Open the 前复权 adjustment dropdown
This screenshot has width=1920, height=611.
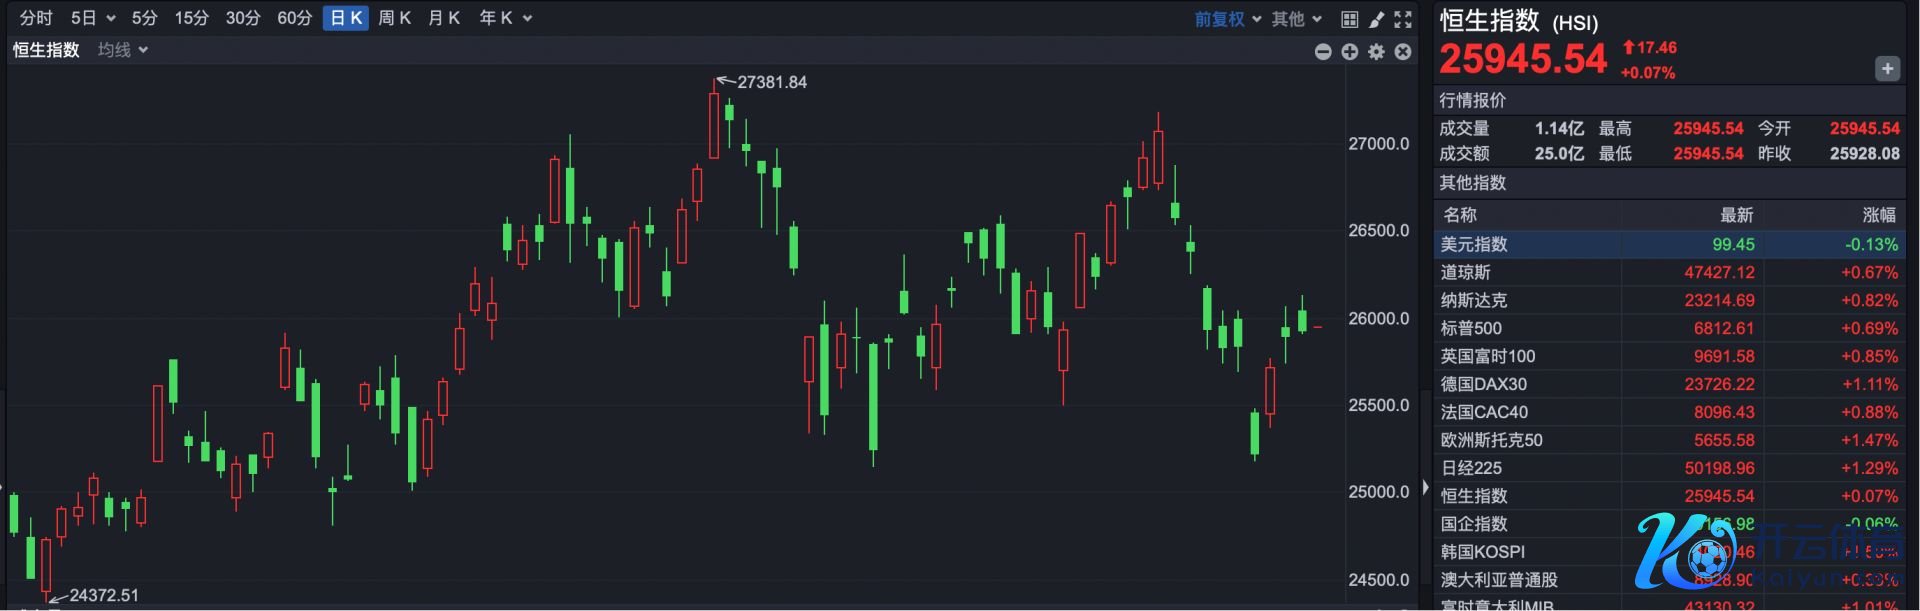pos(1228,19)
